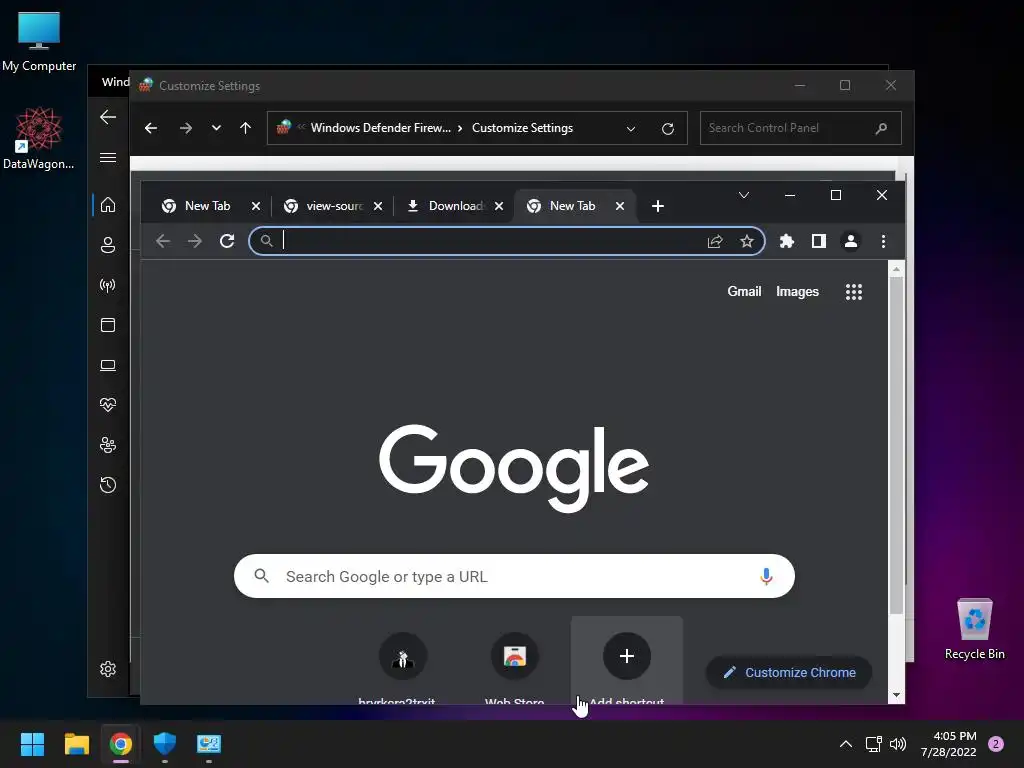Switch to the view-source tab
1024x768 pixels.
(325, 206)
